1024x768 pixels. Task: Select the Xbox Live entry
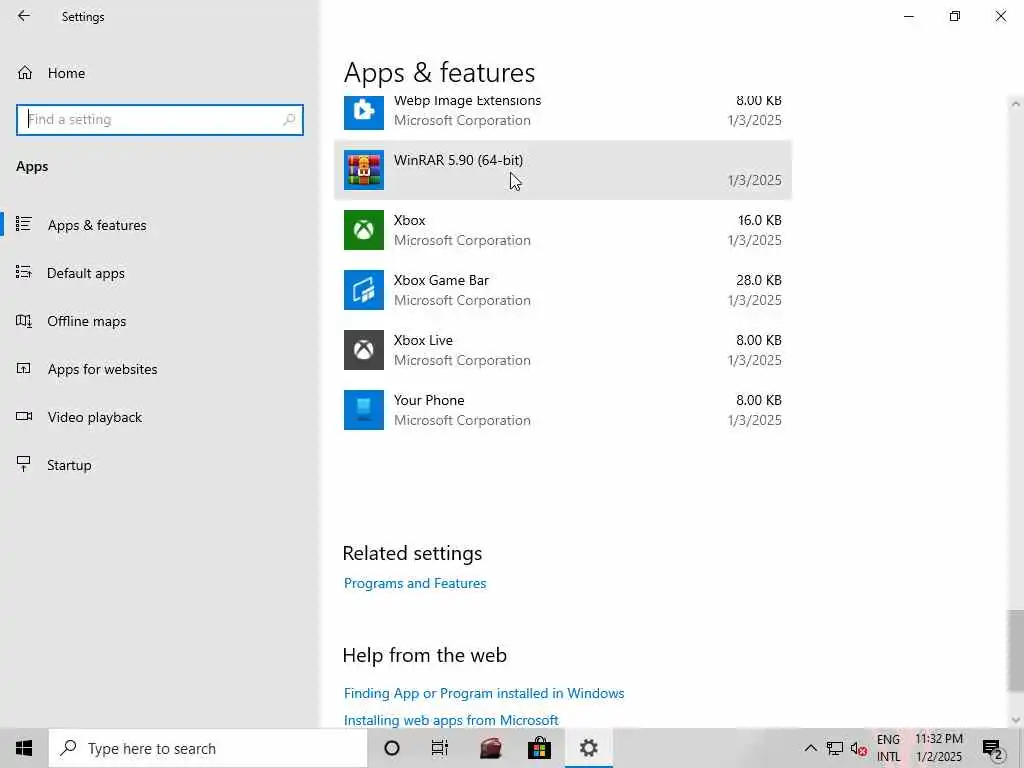click(x=562, y=350)
